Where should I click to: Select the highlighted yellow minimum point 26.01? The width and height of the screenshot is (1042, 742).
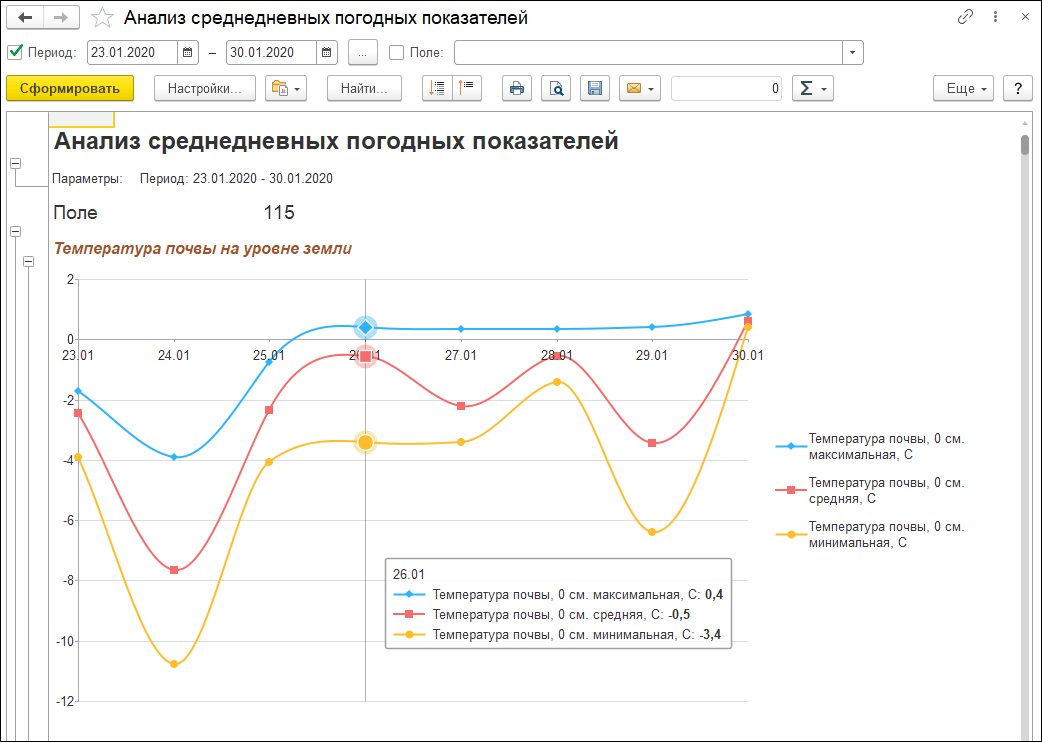365,442
